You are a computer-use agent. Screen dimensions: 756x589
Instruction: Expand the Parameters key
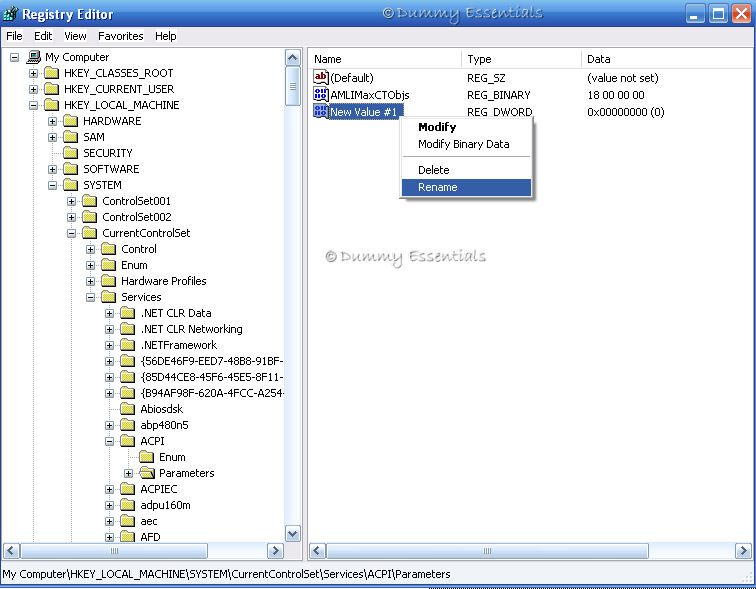[x=128, y=473]
